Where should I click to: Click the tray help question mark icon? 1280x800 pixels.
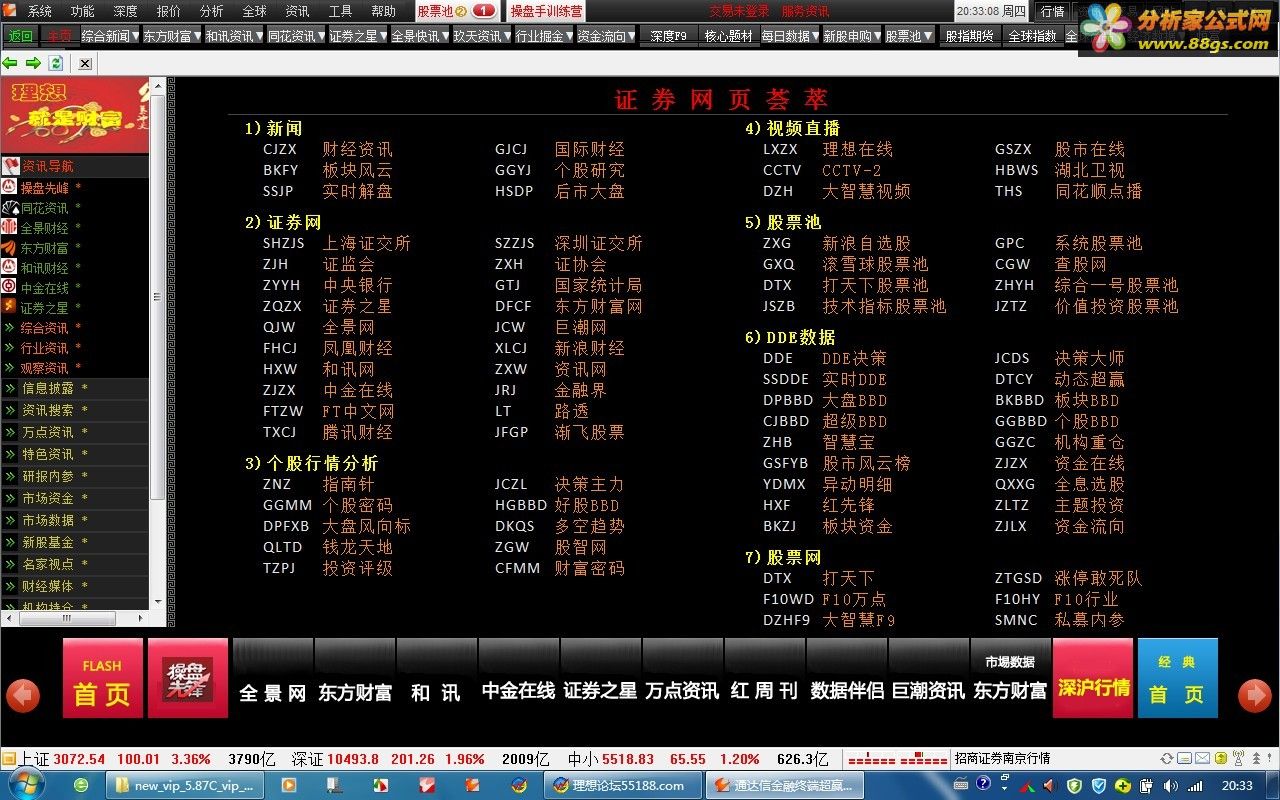[983, 785]
